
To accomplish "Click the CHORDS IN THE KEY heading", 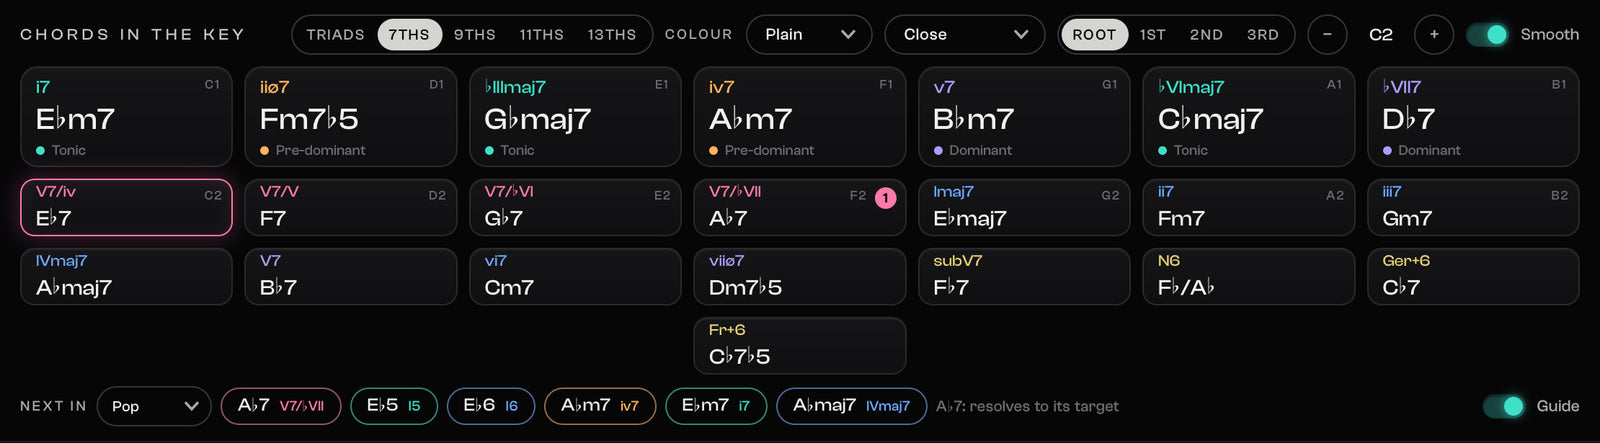I will coord(132,34).
